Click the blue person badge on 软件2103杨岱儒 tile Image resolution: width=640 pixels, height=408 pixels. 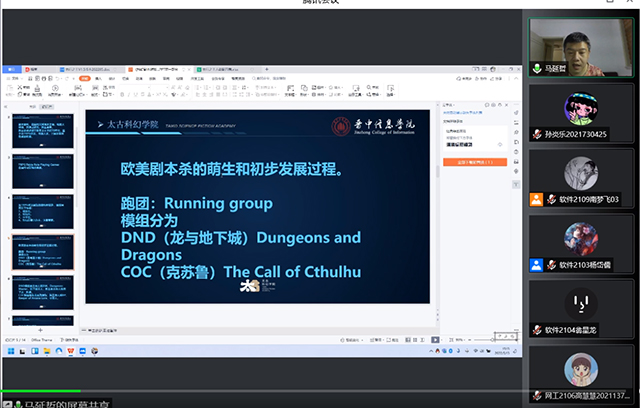click(537, 264)
